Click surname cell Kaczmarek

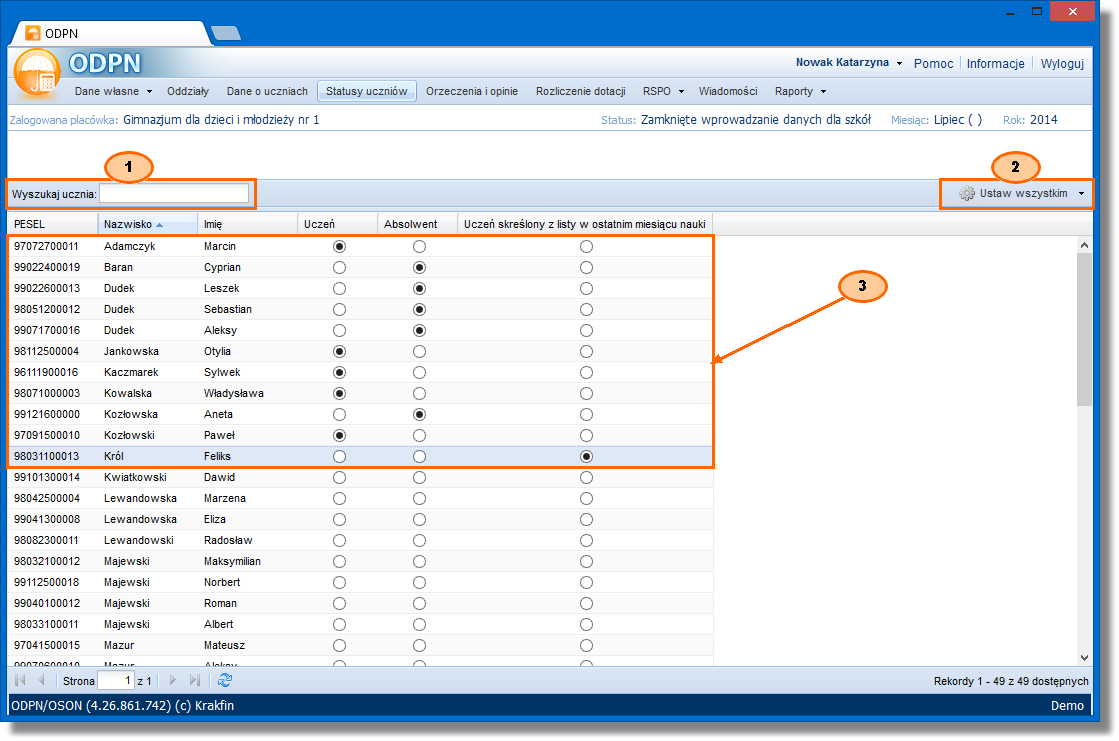131,373
